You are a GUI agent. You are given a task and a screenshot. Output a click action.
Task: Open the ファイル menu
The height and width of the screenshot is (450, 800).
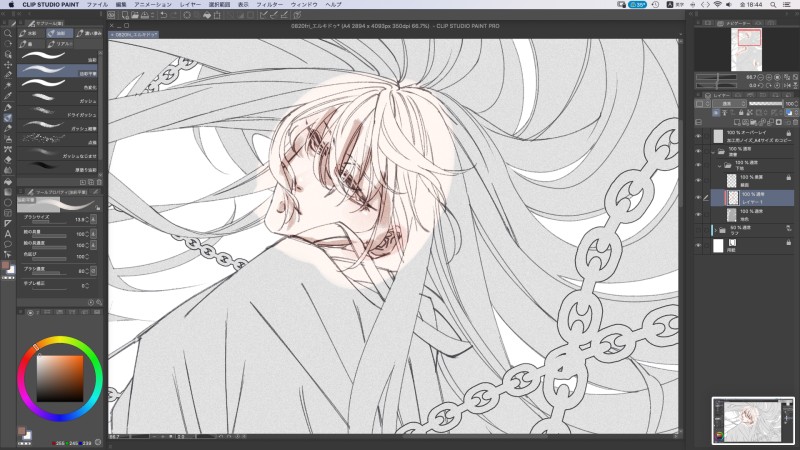pos(97,5)
